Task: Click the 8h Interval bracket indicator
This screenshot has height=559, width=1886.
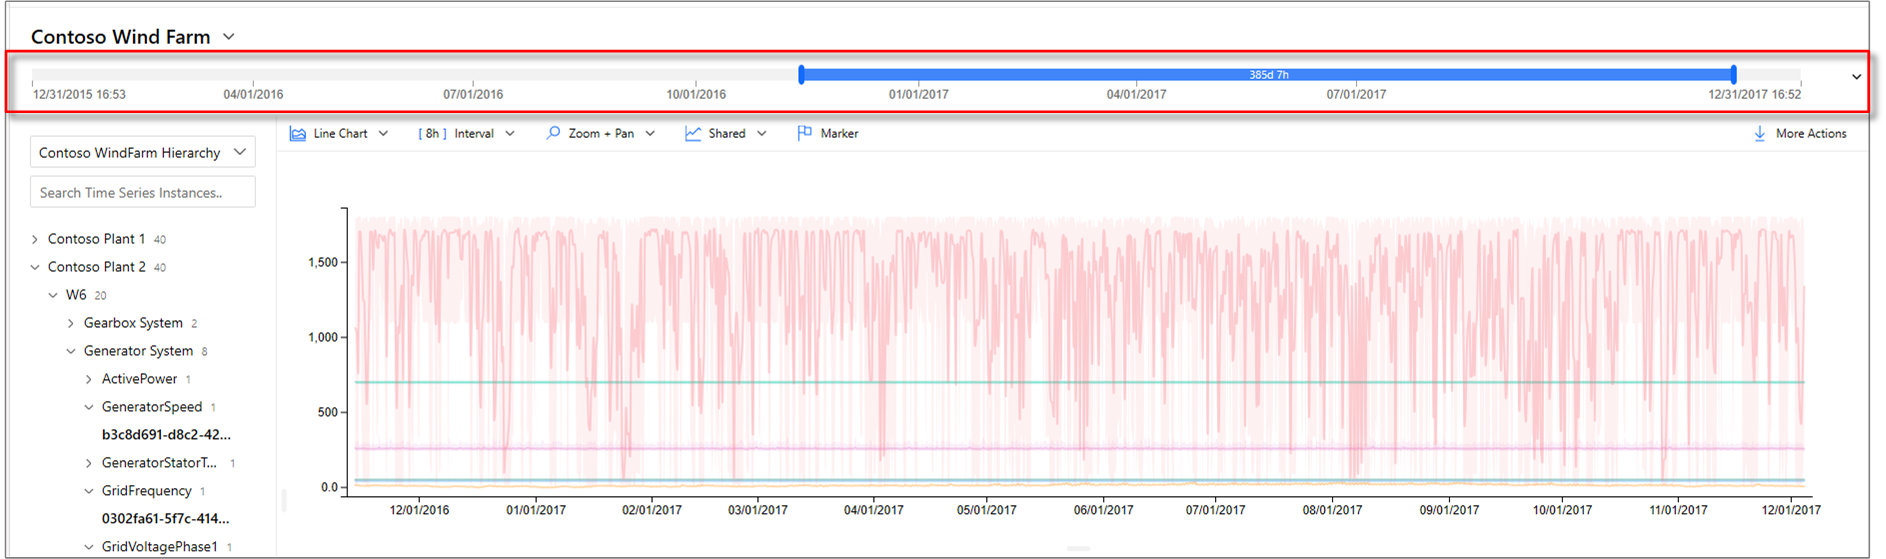Action: click(432, 133)
